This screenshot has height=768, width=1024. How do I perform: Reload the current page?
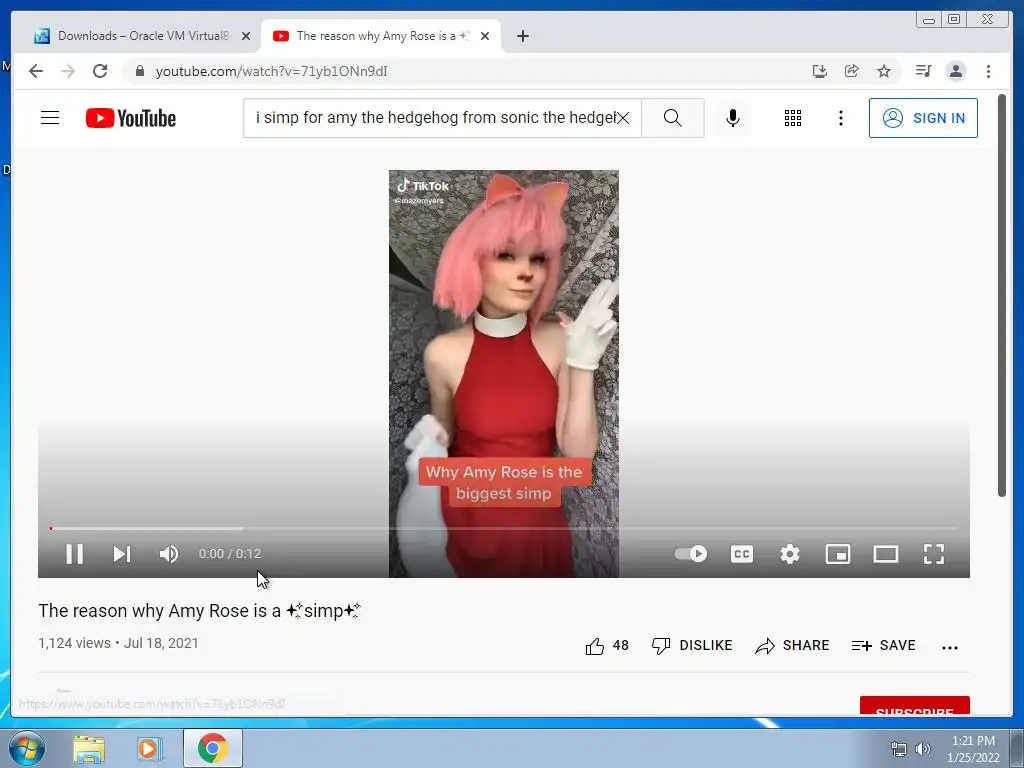pyautogui.click(x=100, y=71)
